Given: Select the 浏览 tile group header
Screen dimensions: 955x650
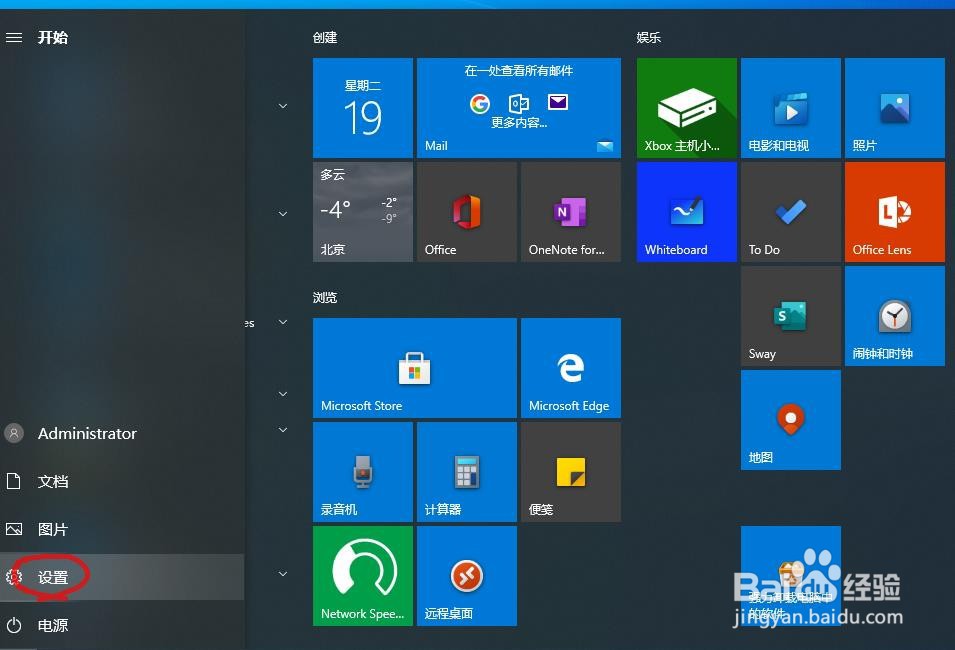Looking at the screenshot, I should pos(325,297).
